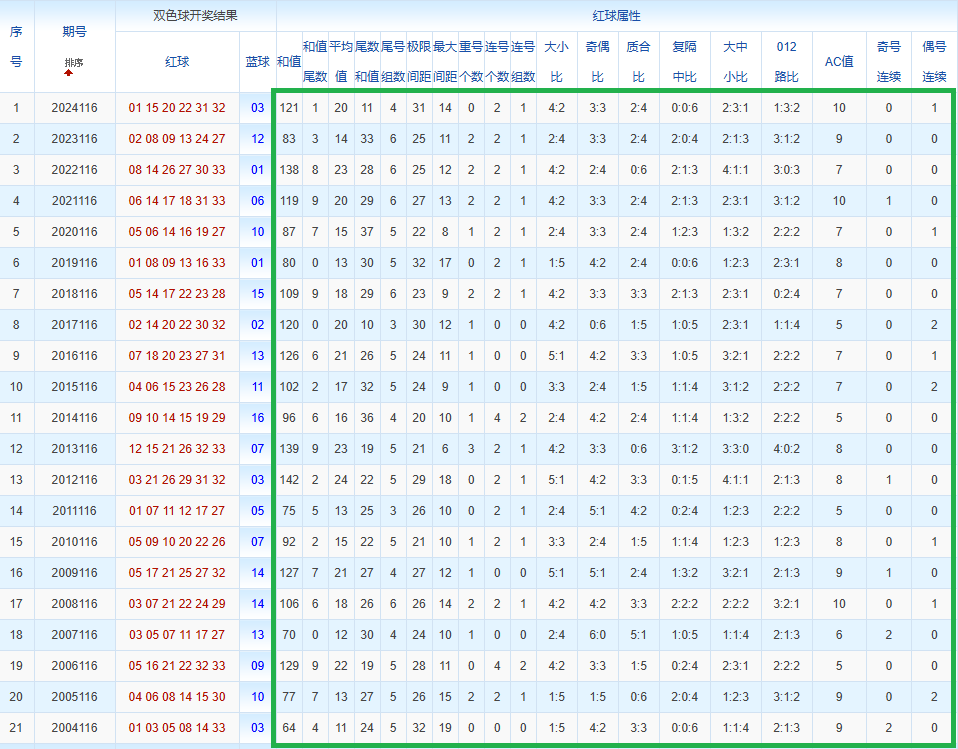Click the 大小比 column header
Image resolution: width=958 pixels, height=749 pixels.
[557, 62]
